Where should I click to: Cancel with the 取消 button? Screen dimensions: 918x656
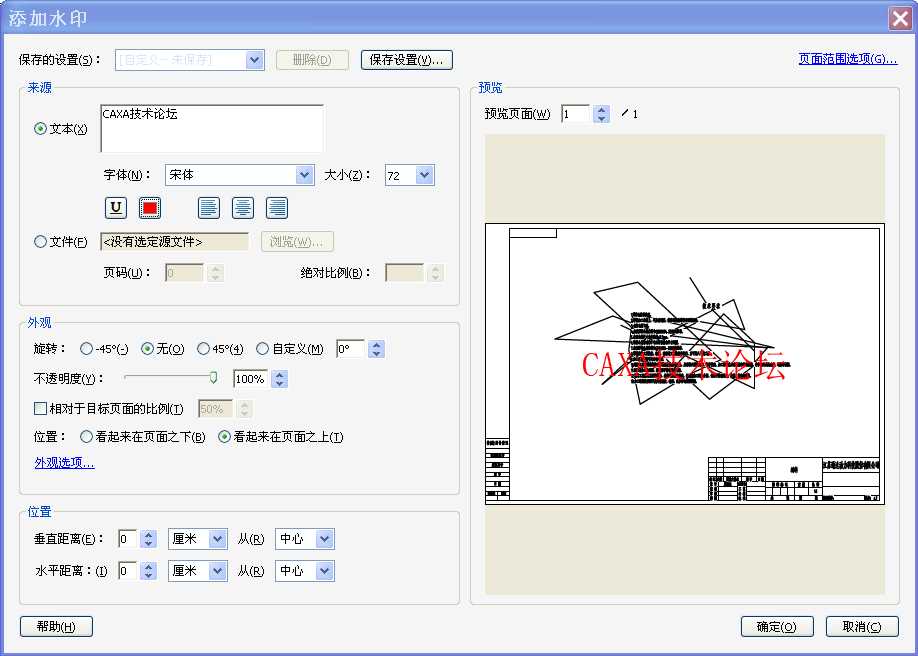click(862, 626)
